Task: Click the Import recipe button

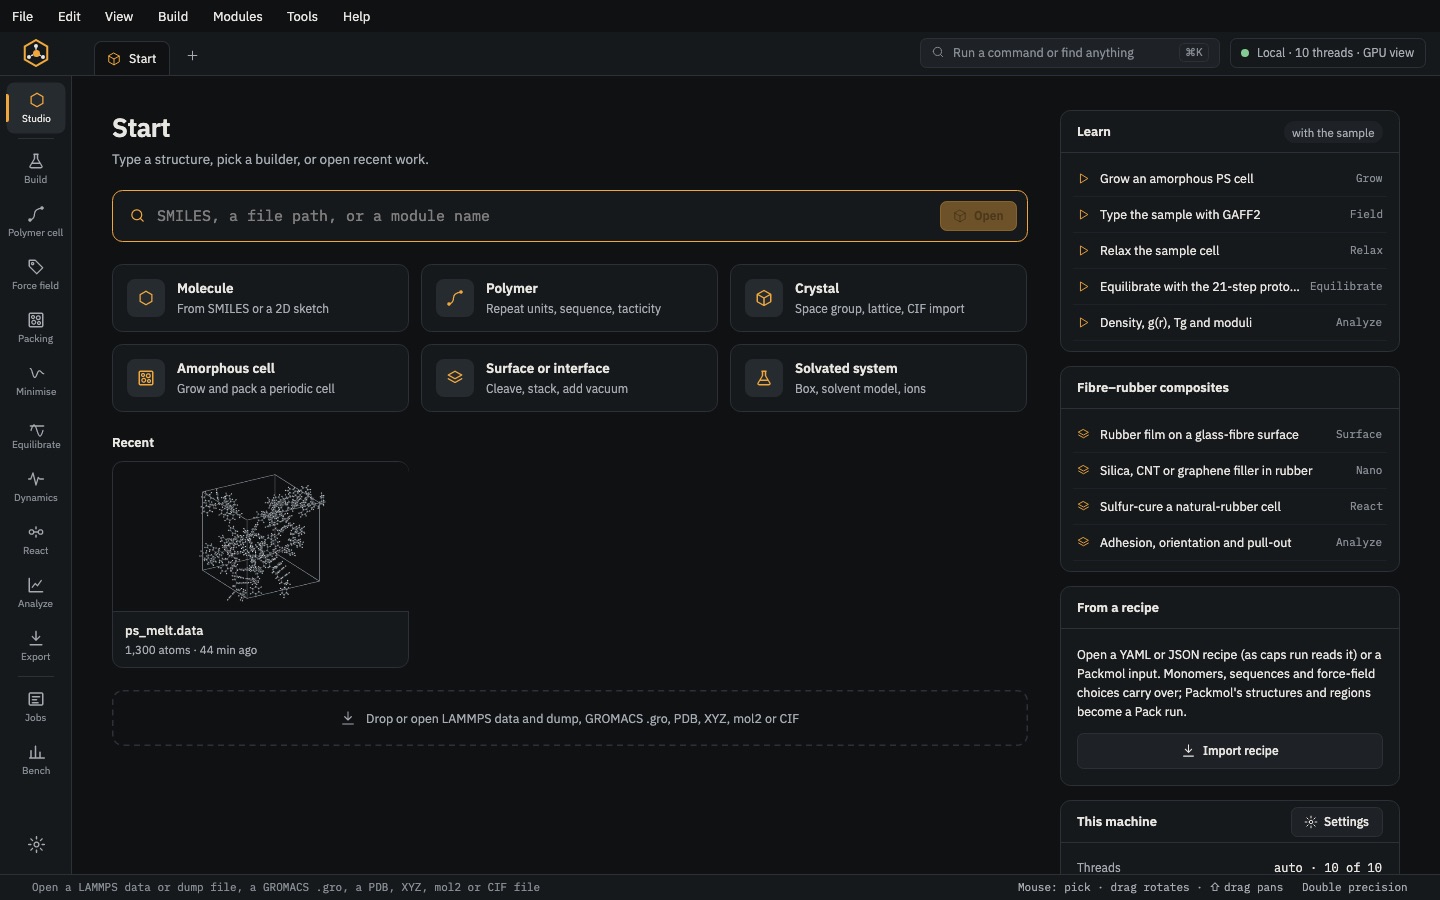Action: click(1229, 751)
